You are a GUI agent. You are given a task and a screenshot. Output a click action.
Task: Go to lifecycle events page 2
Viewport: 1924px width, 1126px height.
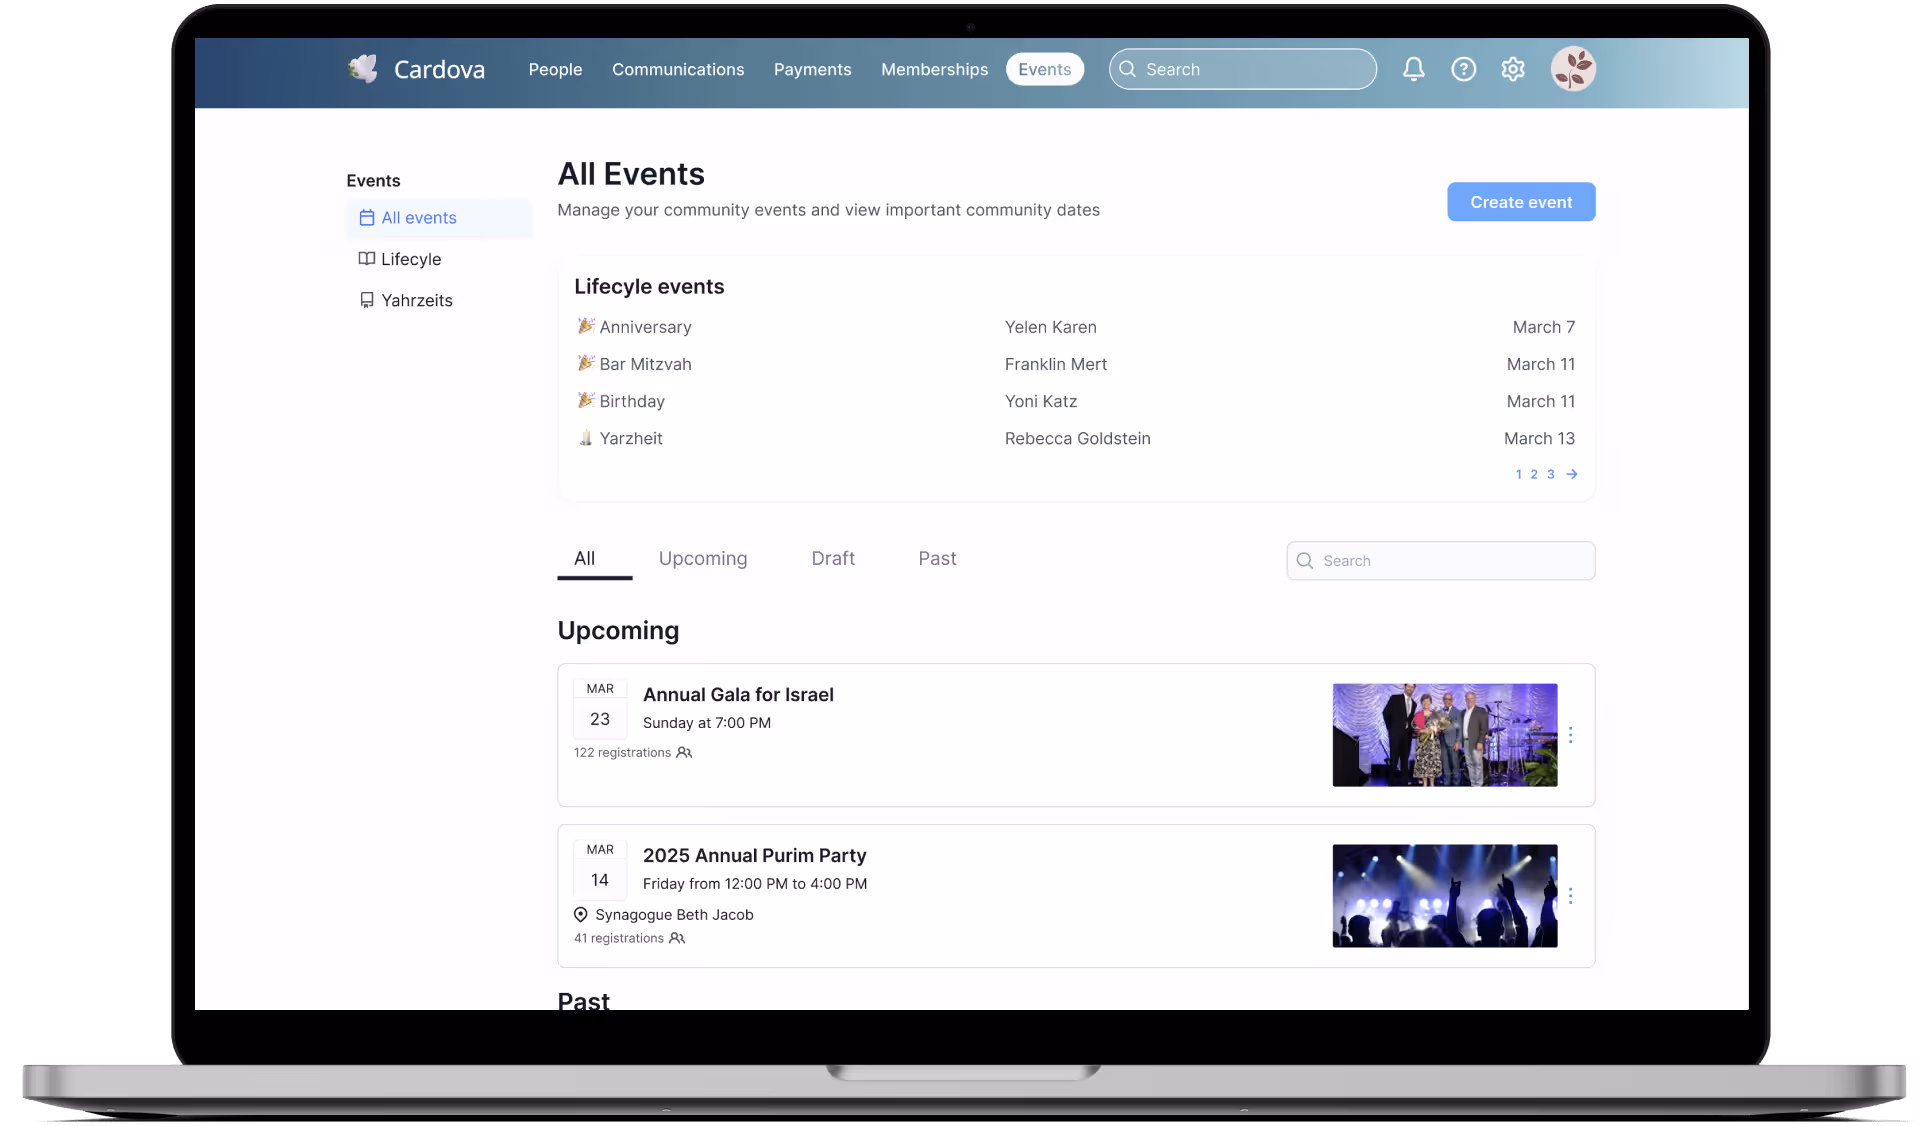click(x=1534, y=474)
